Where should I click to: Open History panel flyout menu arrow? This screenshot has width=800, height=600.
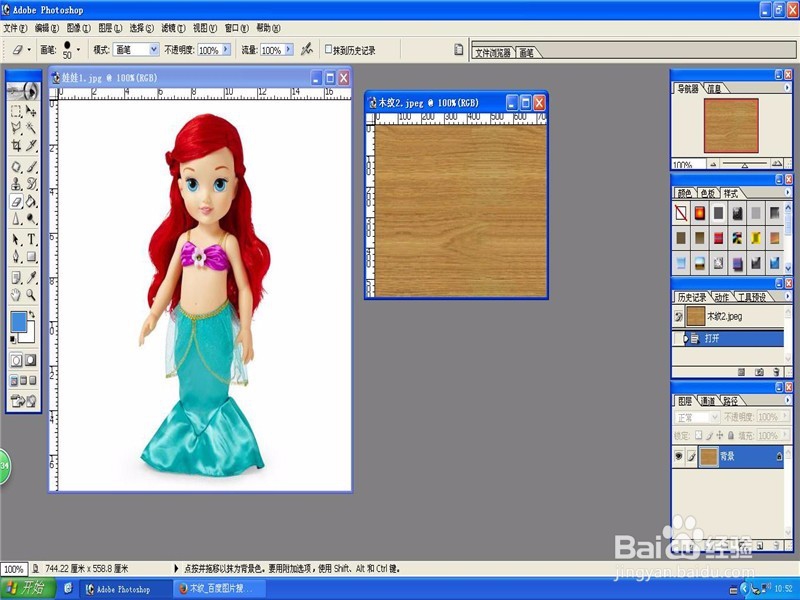tap(787, 296)
